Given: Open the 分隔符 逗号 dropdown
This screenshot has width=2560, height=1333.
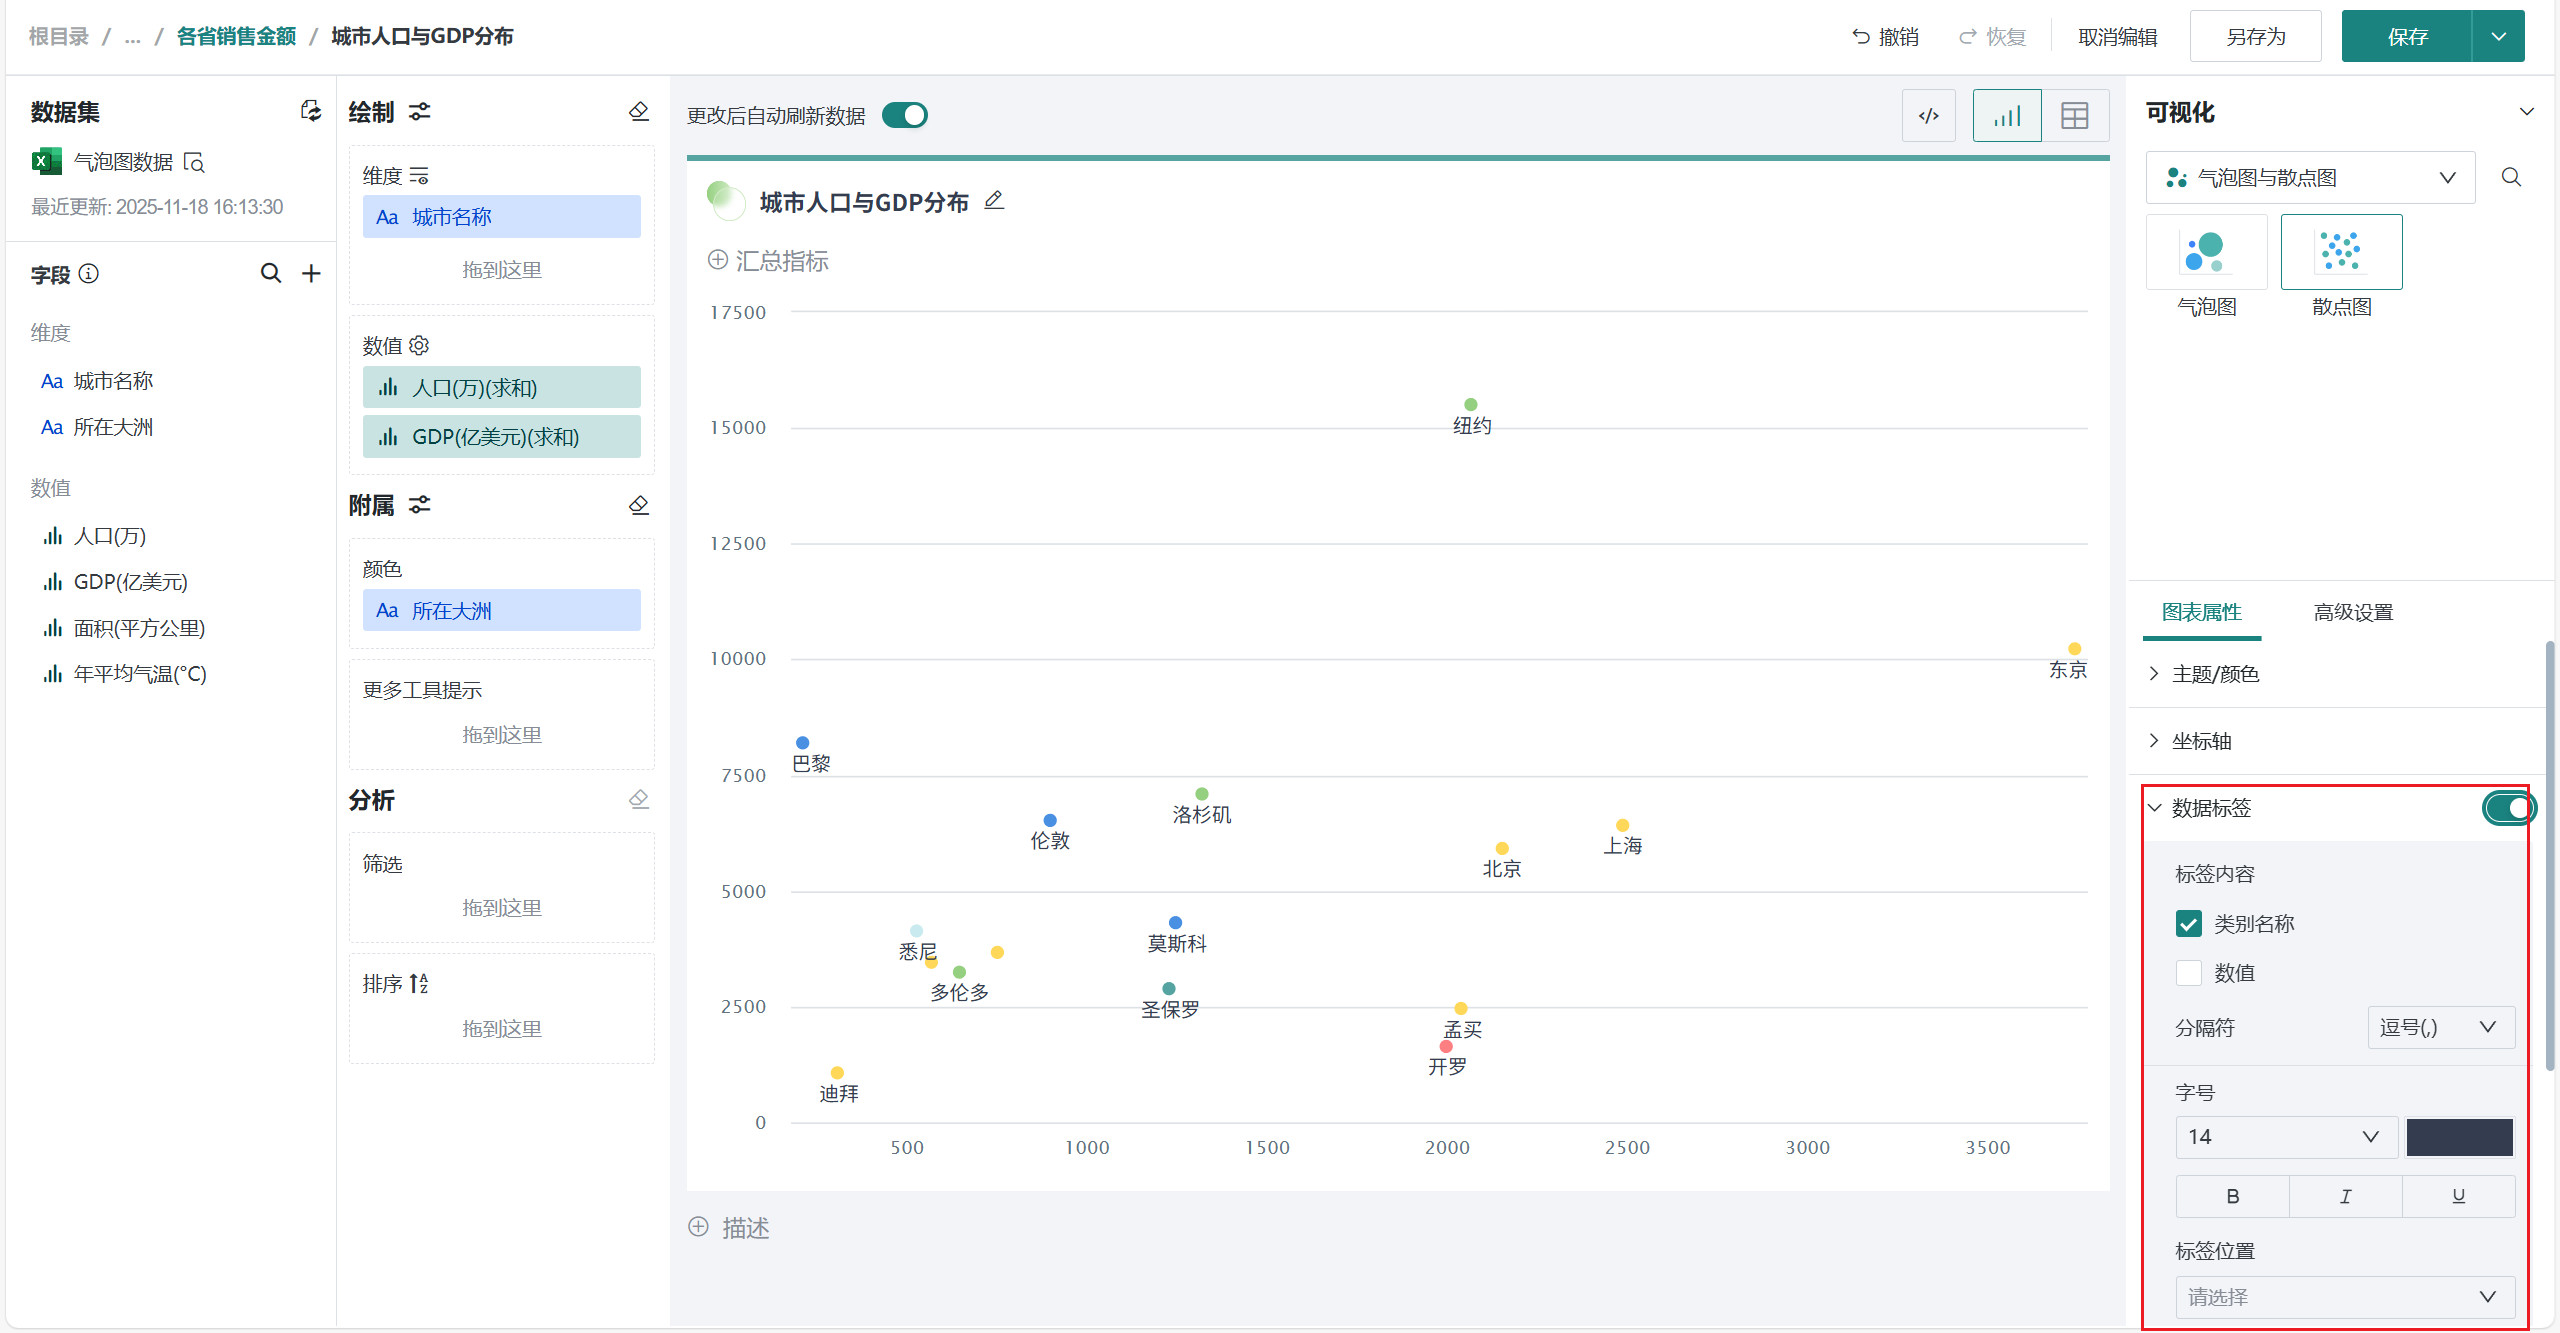Looking at the screenshot, I should pyautogui.click(x=2440, y=1027).
